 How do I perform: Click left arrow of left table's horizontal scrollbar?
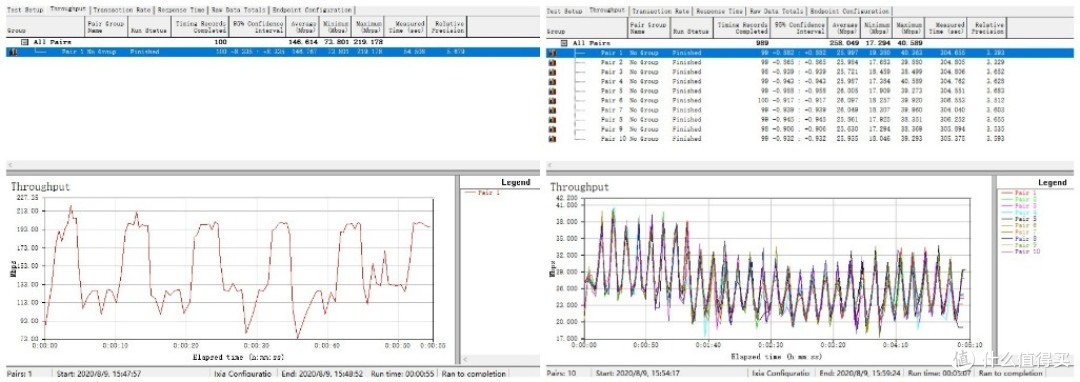[10, 165]
